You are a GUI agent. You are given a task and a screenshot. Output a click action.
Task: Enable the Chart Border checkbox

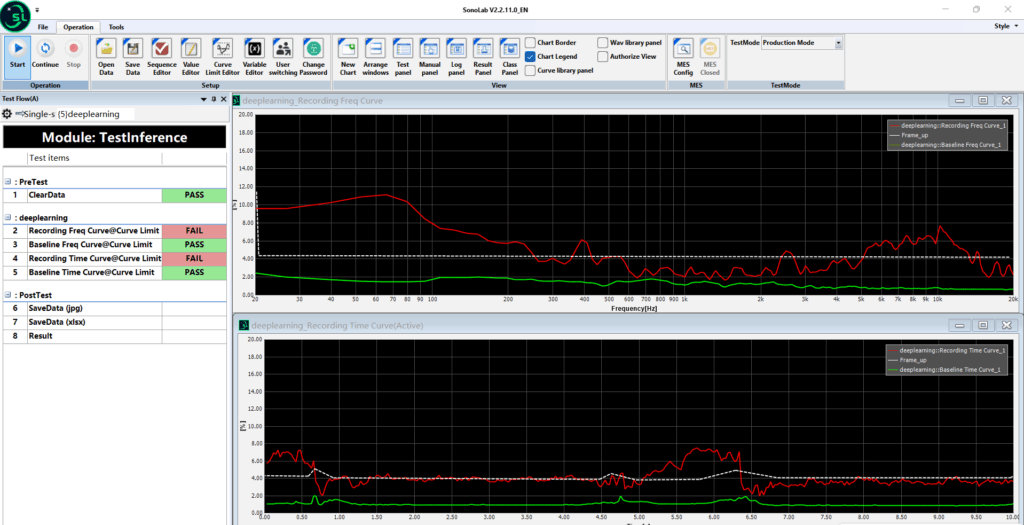point(530,43)
